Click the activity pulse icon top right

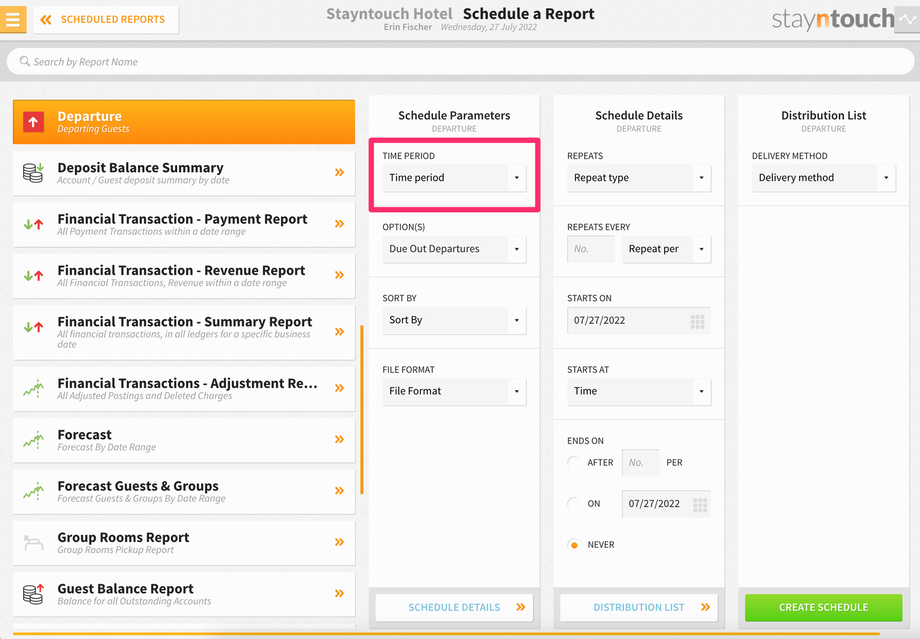907,19
